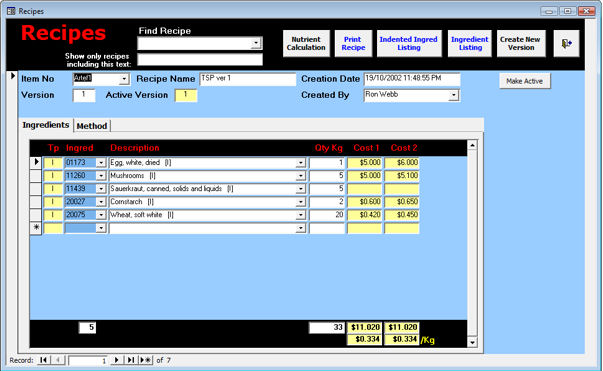The width and height of the screenshot is (603, 371).
Task: Click the Nutrient Calculation button
Action: click(306, 43)
